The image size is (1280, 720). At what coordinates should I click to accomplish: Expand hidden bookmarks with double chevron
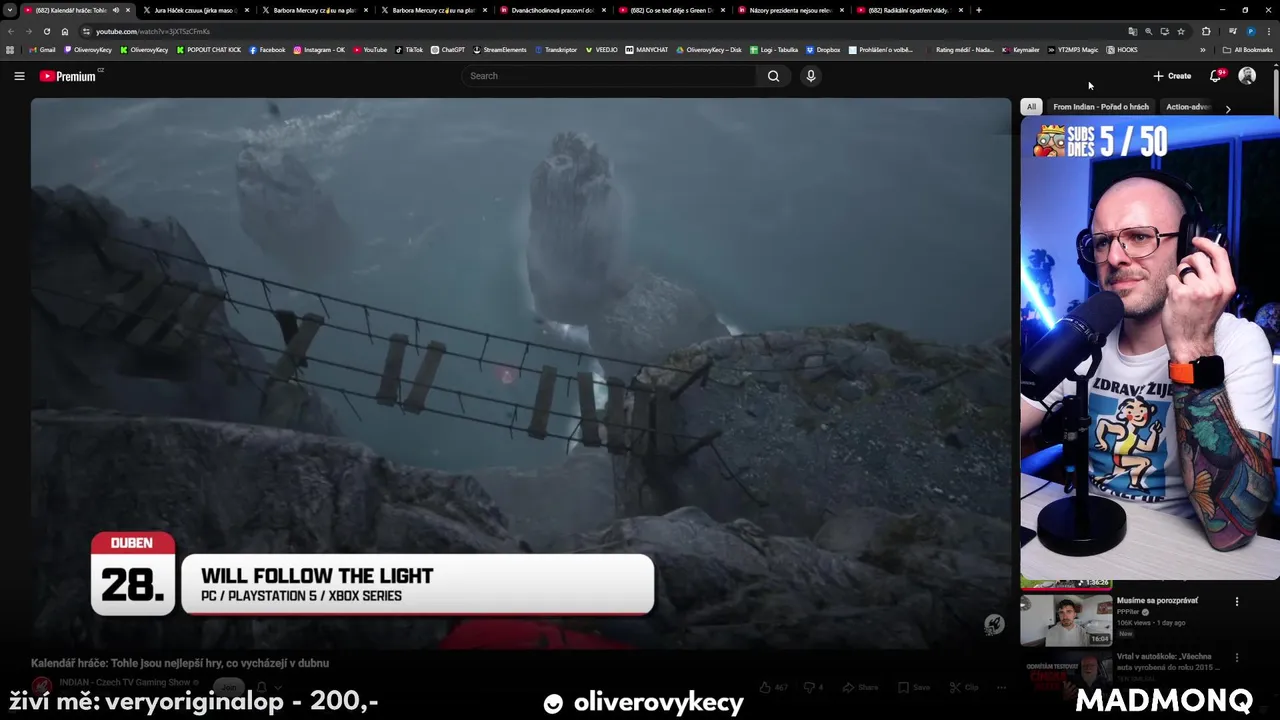tap(1203, 49)
